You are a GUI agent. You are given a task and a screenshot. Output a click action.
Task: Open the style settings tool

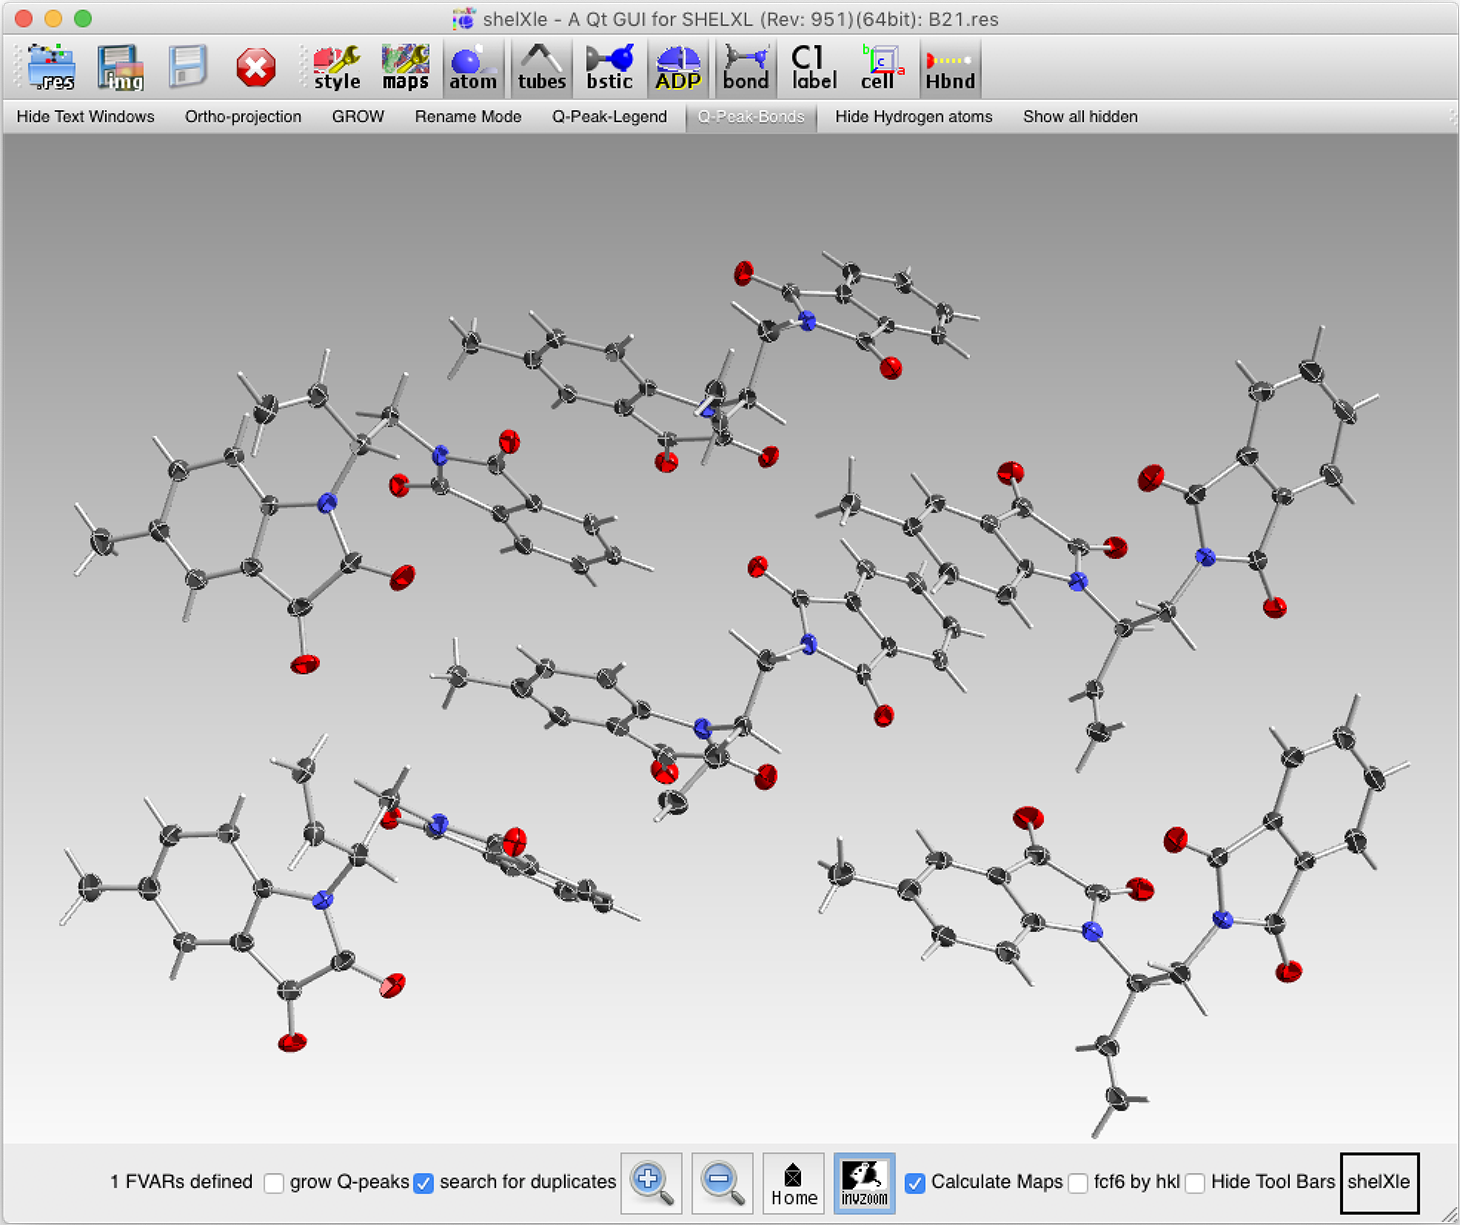click(337, 67)
